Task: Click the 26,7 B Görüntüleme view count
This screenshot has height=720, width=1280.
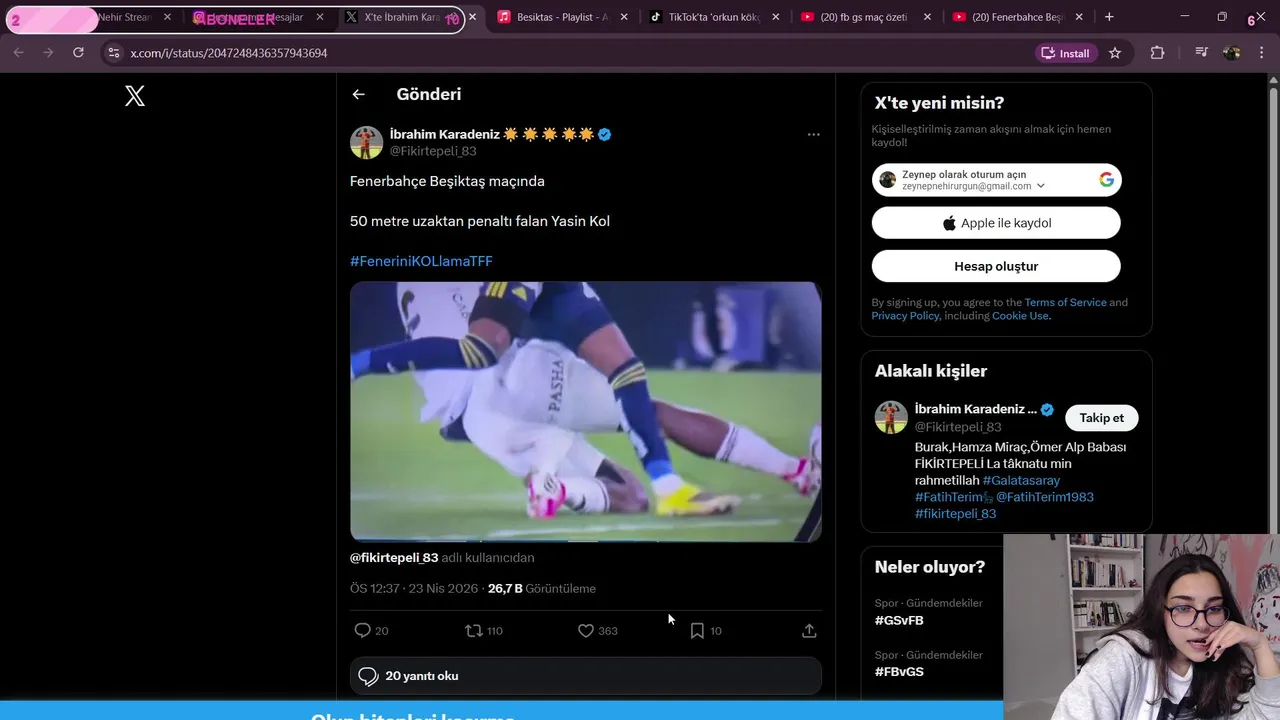Action: click(542, 589)
